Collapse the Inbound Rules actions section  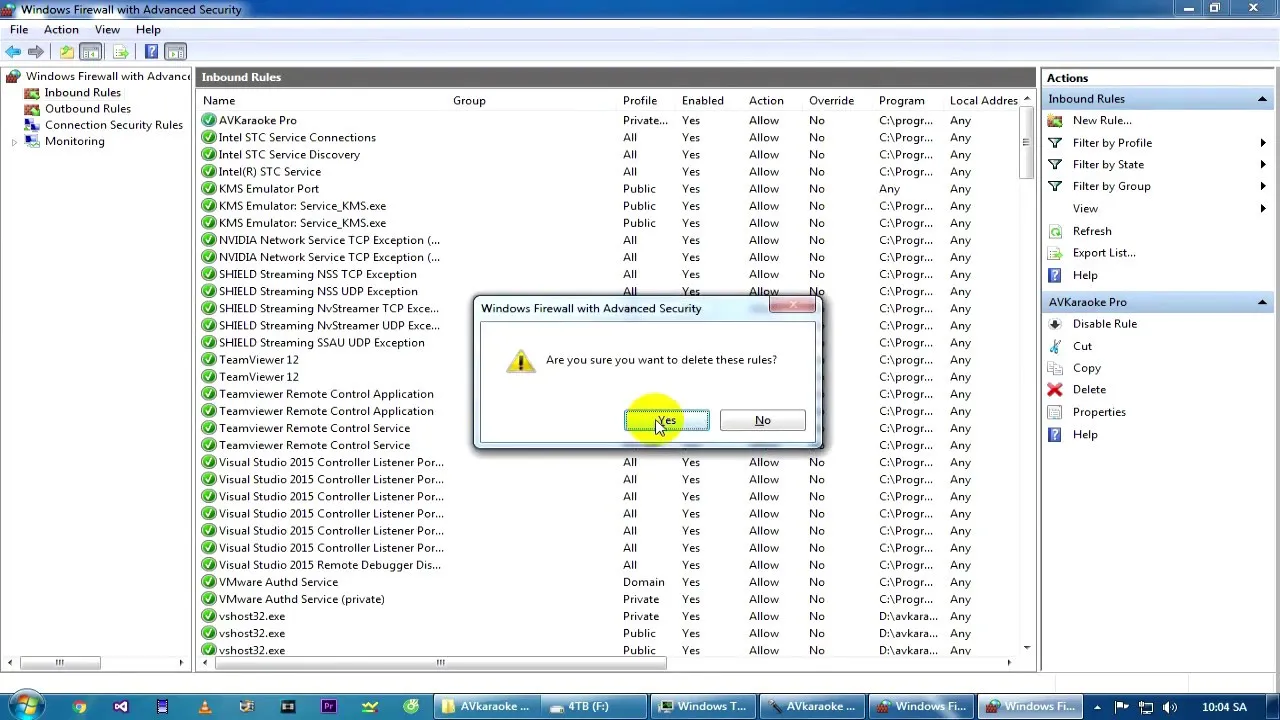click(x=1262, y=99)
